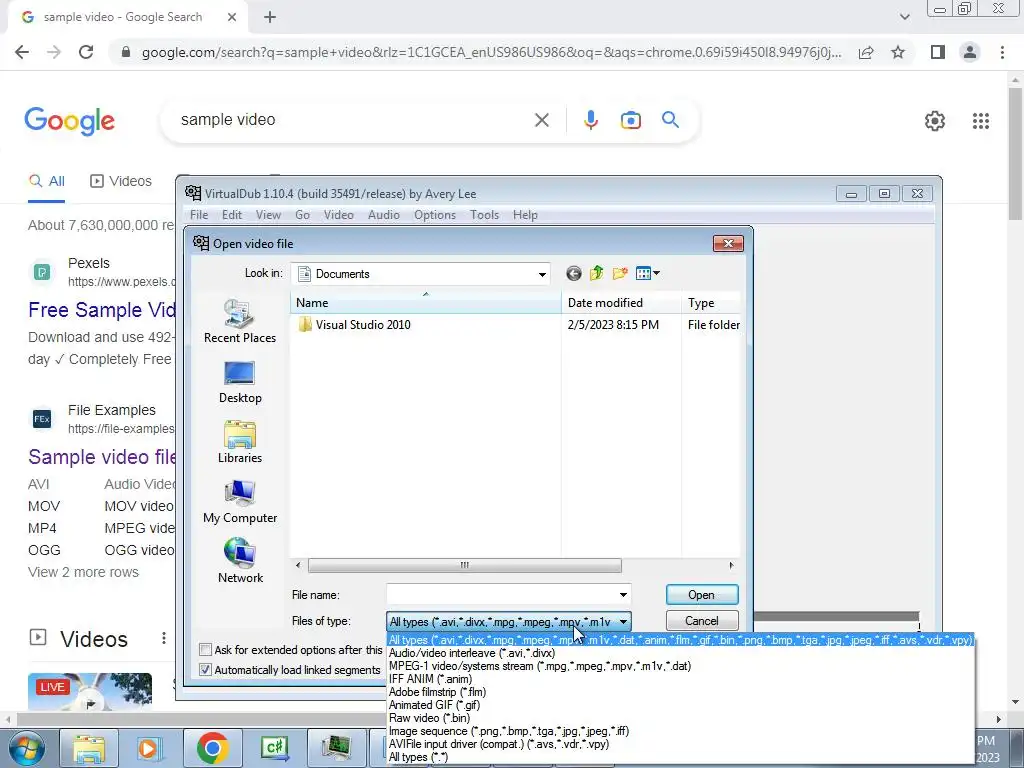The width and height of the screenshot is (1024, 768).
Task: Click Google voice search microphone
Action: [590, 120]
